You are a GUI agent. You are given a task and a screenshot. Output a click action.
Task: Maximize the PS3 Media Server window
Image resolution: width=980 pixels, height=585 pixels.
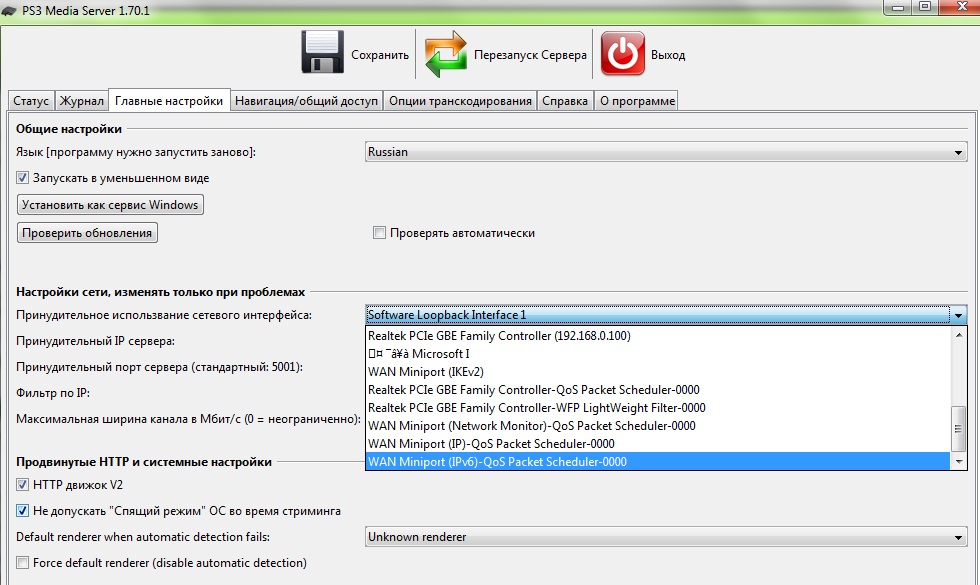tap(925, 8)
